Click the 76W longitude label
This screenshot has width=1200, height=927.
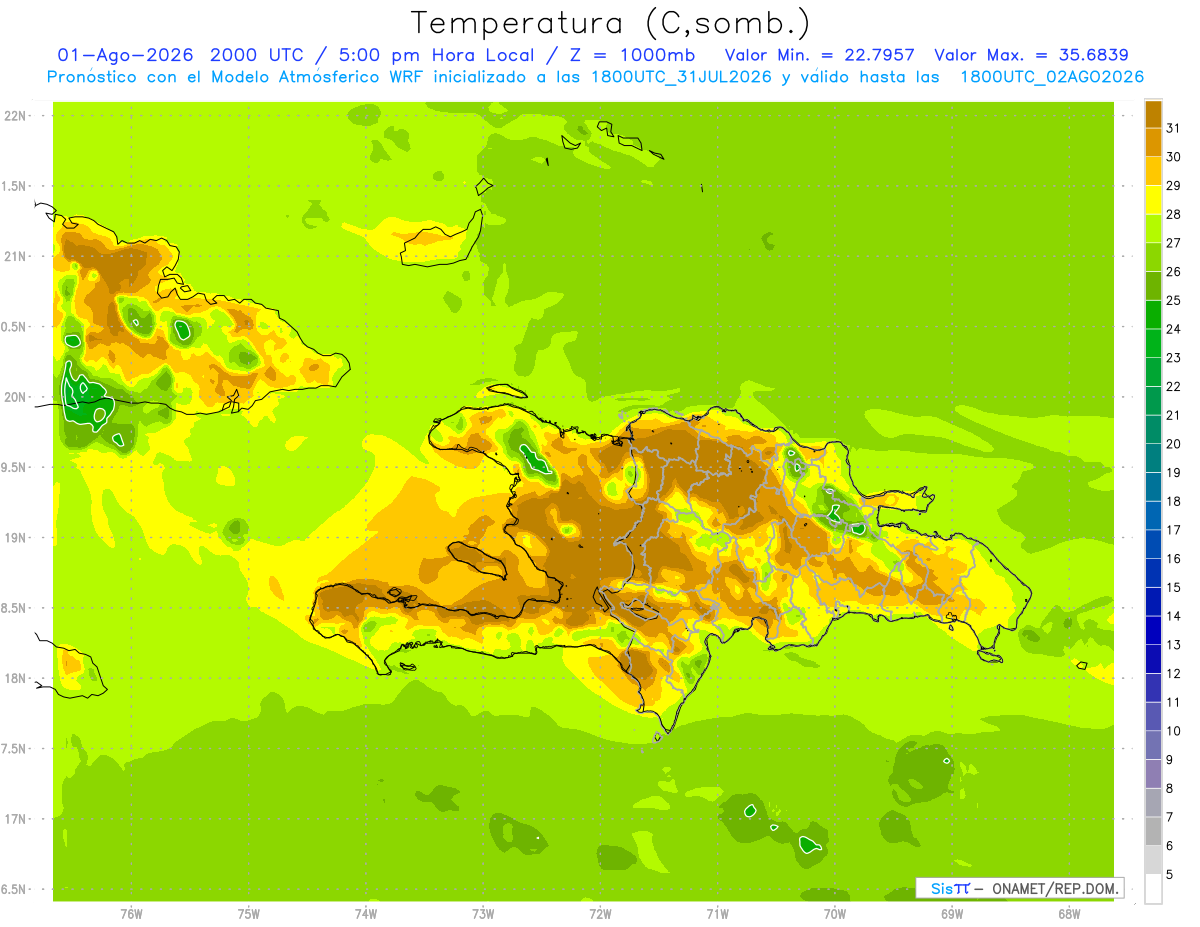131,914
